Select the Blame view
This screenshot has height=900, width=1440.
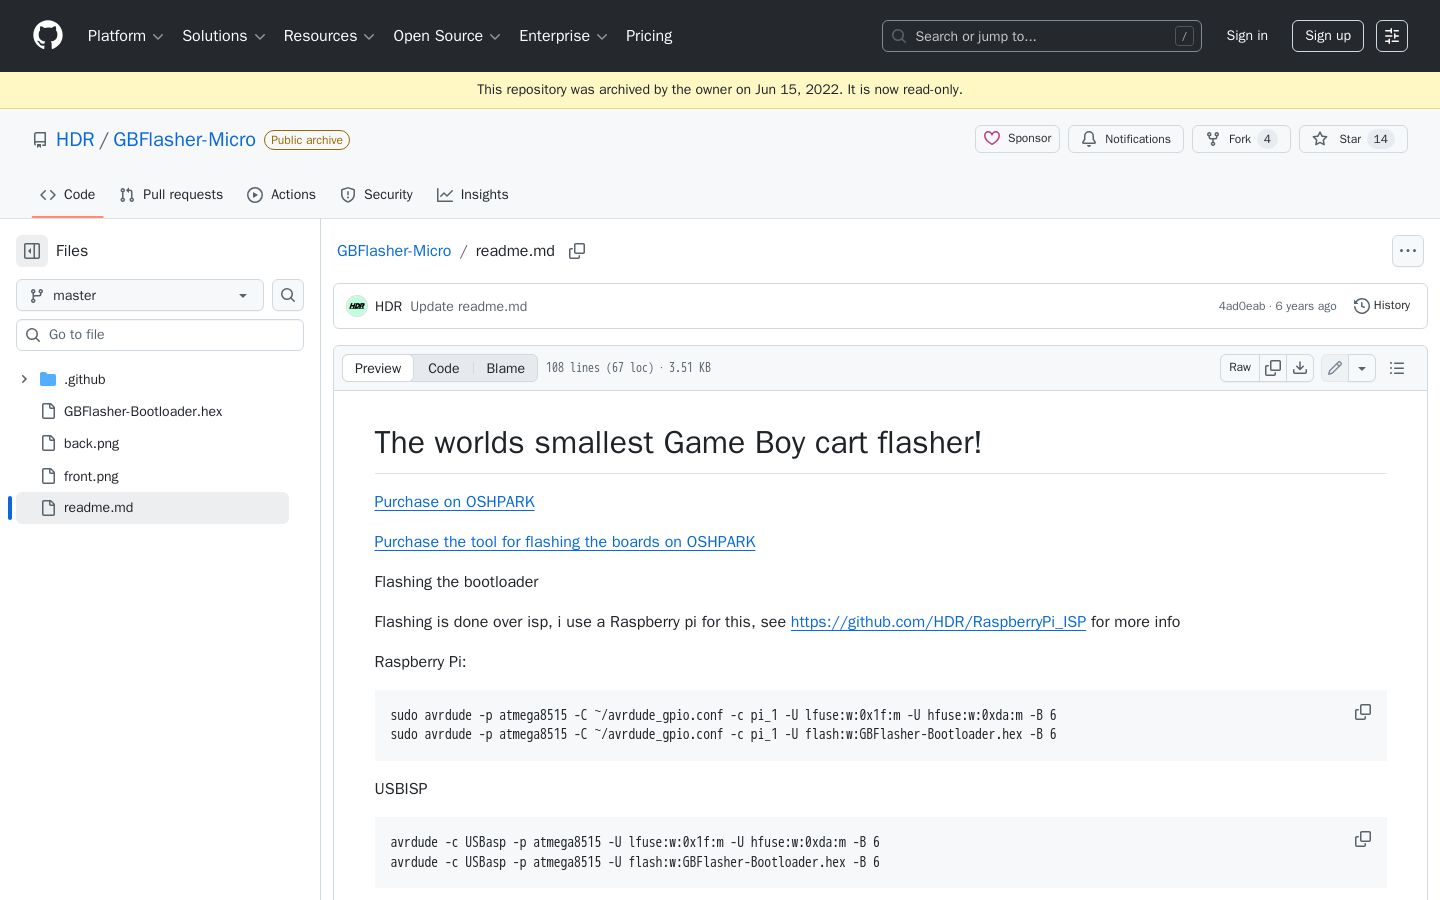pos(506,368)
